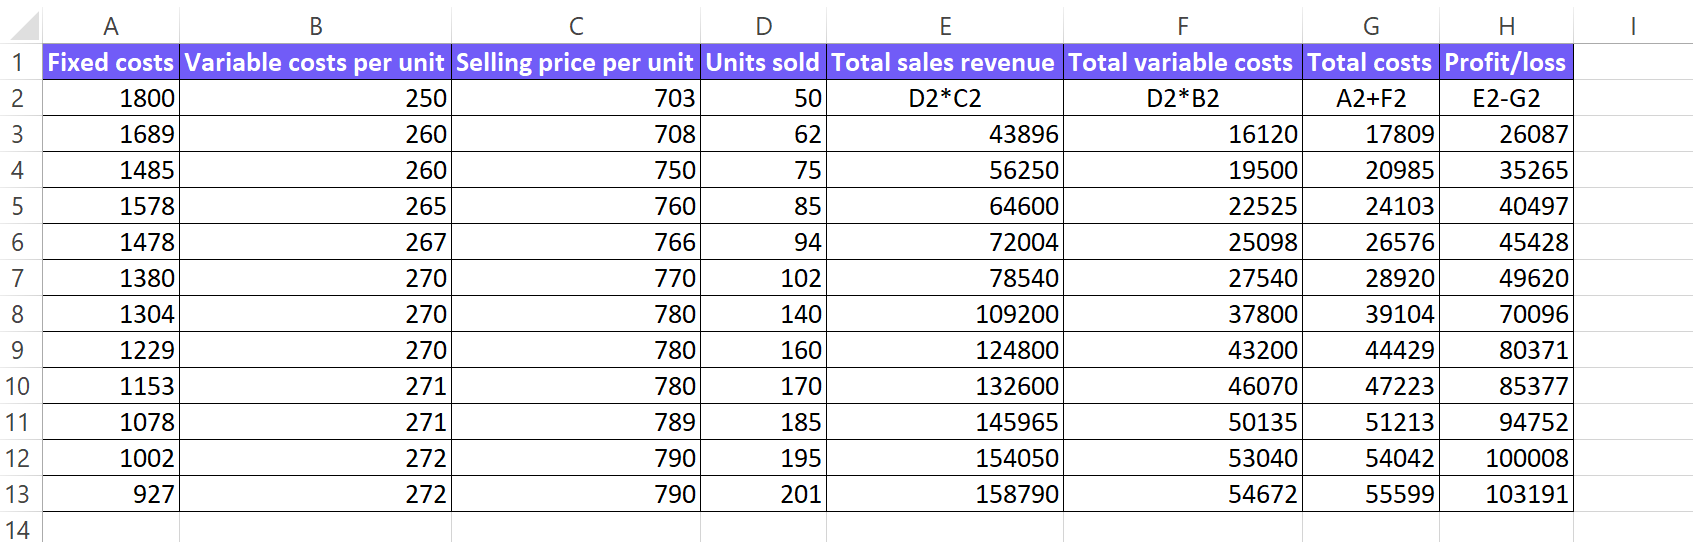Select column H header

pyautogui.click(x=1507, y=26)
